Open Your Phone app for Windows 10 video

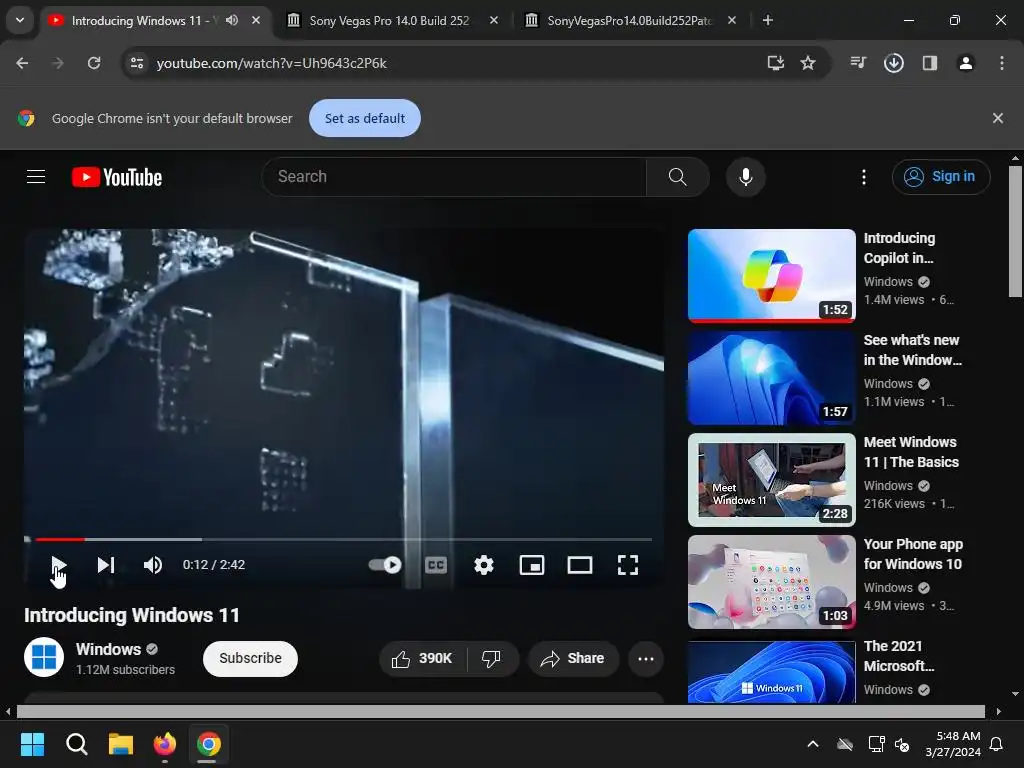point(771,581)
